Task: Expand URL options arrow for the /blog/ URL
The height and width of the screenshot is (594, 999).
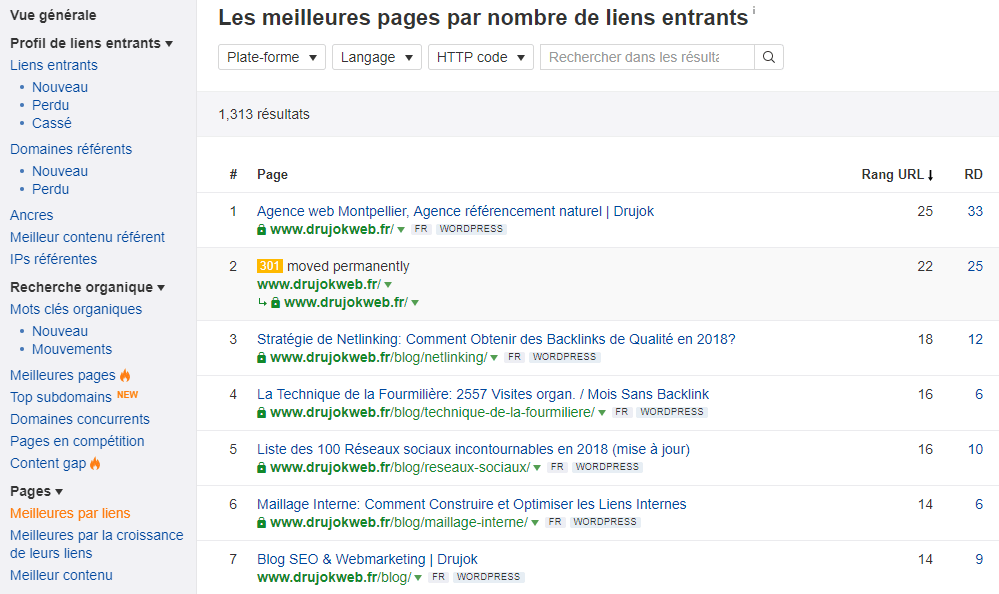Action: (418, 578)
